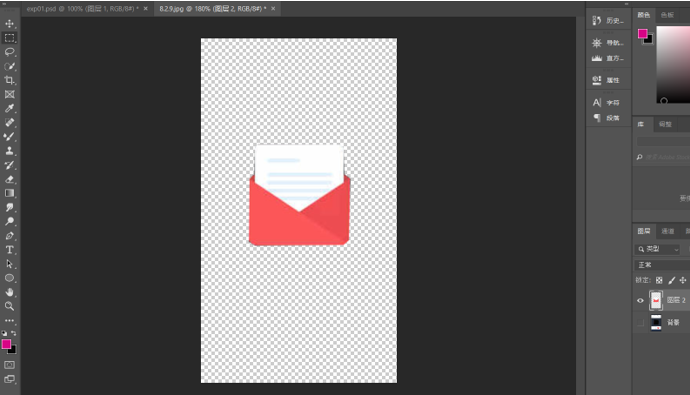Image resolution: width=690 pixels, height=395 pixels.
Task: Show the 背景 layer via its visibility box
Action: (x=640, y=322)
